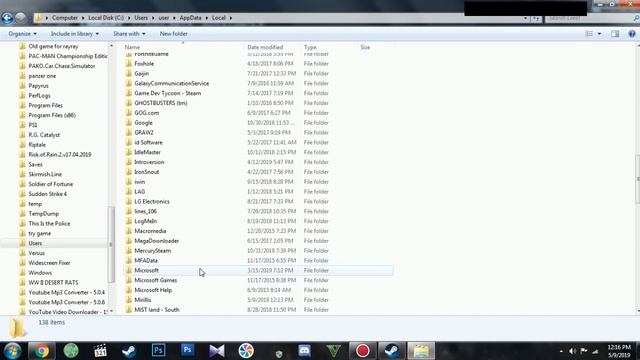Select Soldier of Fortune tree folder
The image size is (640, 360).
click(51, 184)
